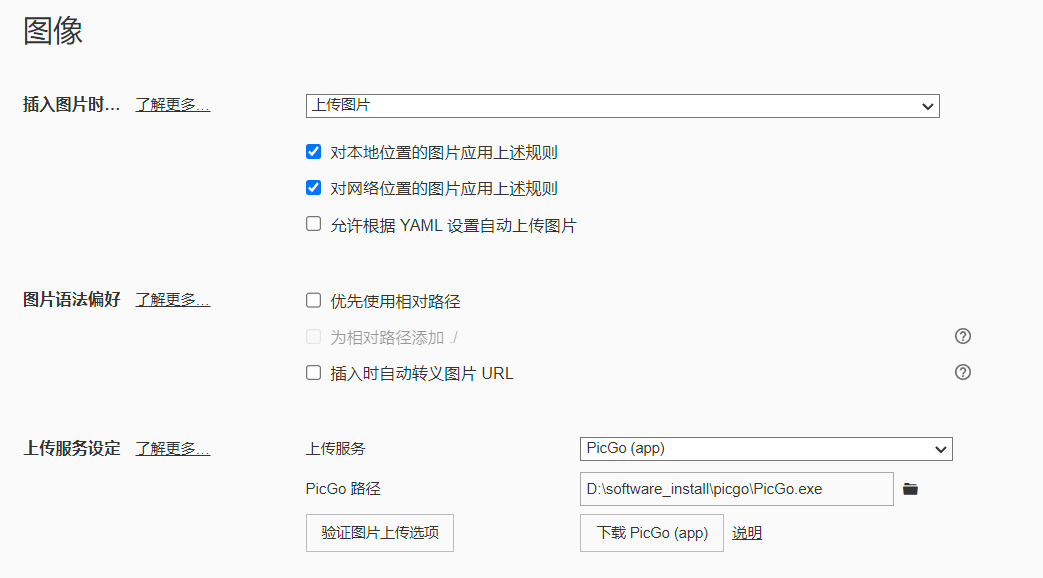The image size is (1043, 578).
Task: Click the 下载 PicGo (app) button
Action: (651, 532)
